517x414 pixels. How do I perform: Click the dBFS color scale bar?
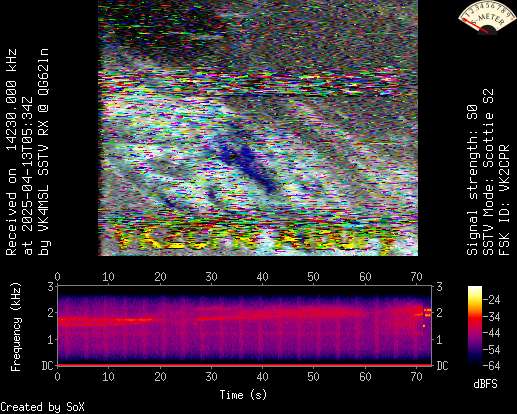[x=475, y=326]
